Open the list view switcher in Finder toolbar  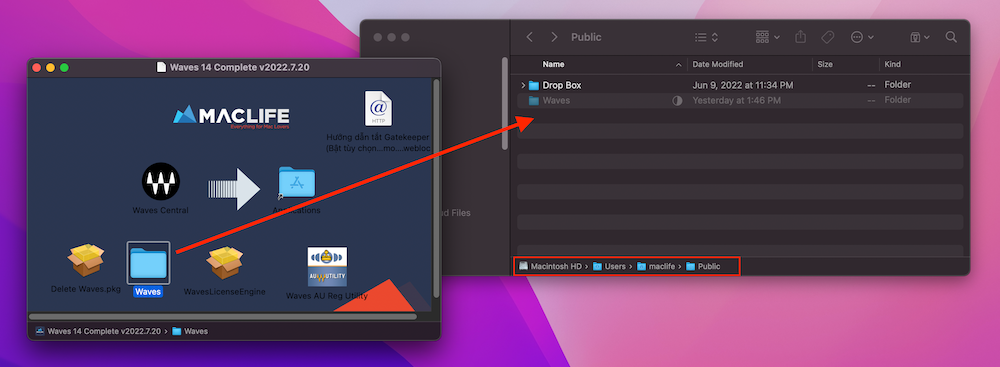(x=707, y=37)
